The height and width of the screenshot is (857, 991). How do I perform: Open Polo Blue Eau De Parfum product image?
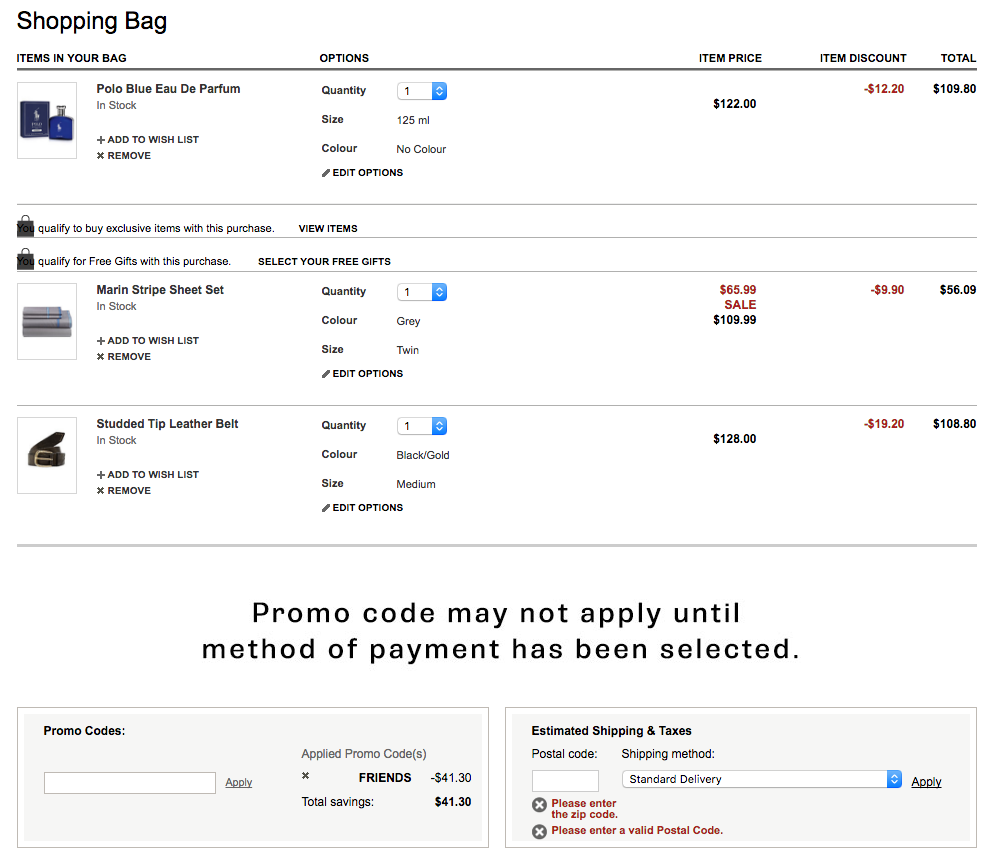point(47,120)
